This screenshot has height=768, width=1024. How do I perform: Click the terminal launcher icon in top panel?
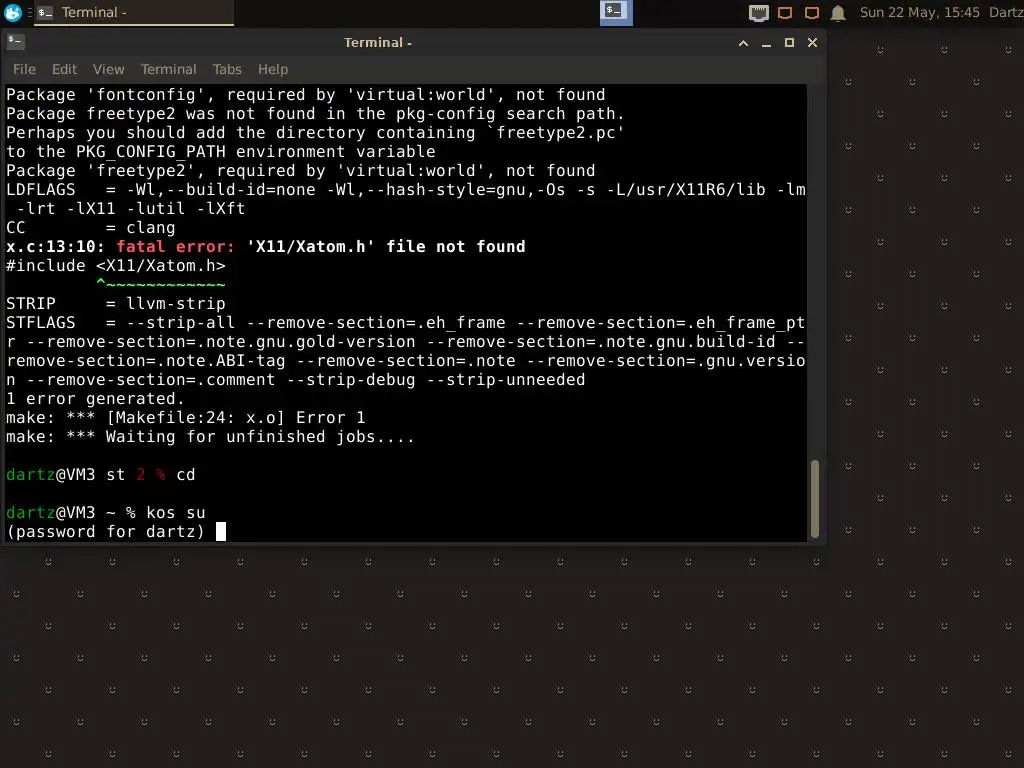tap(616, 12)
